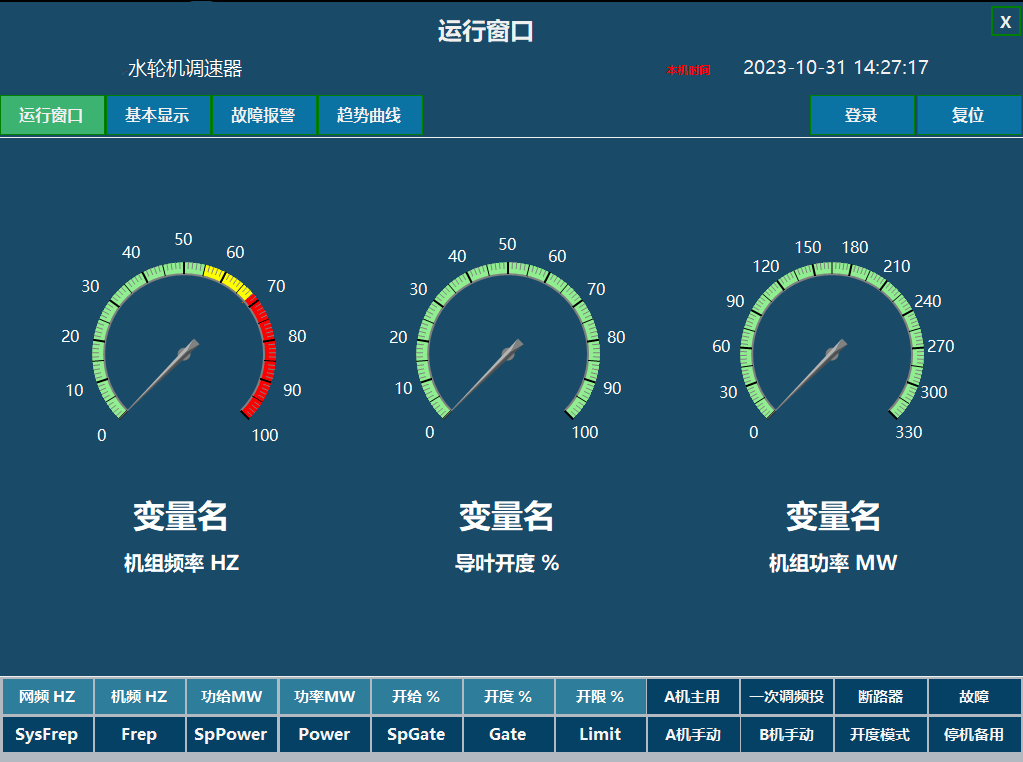Click the 登录 button
The width and height of the screenshot is (1023, 762).
tap(861, 115)
